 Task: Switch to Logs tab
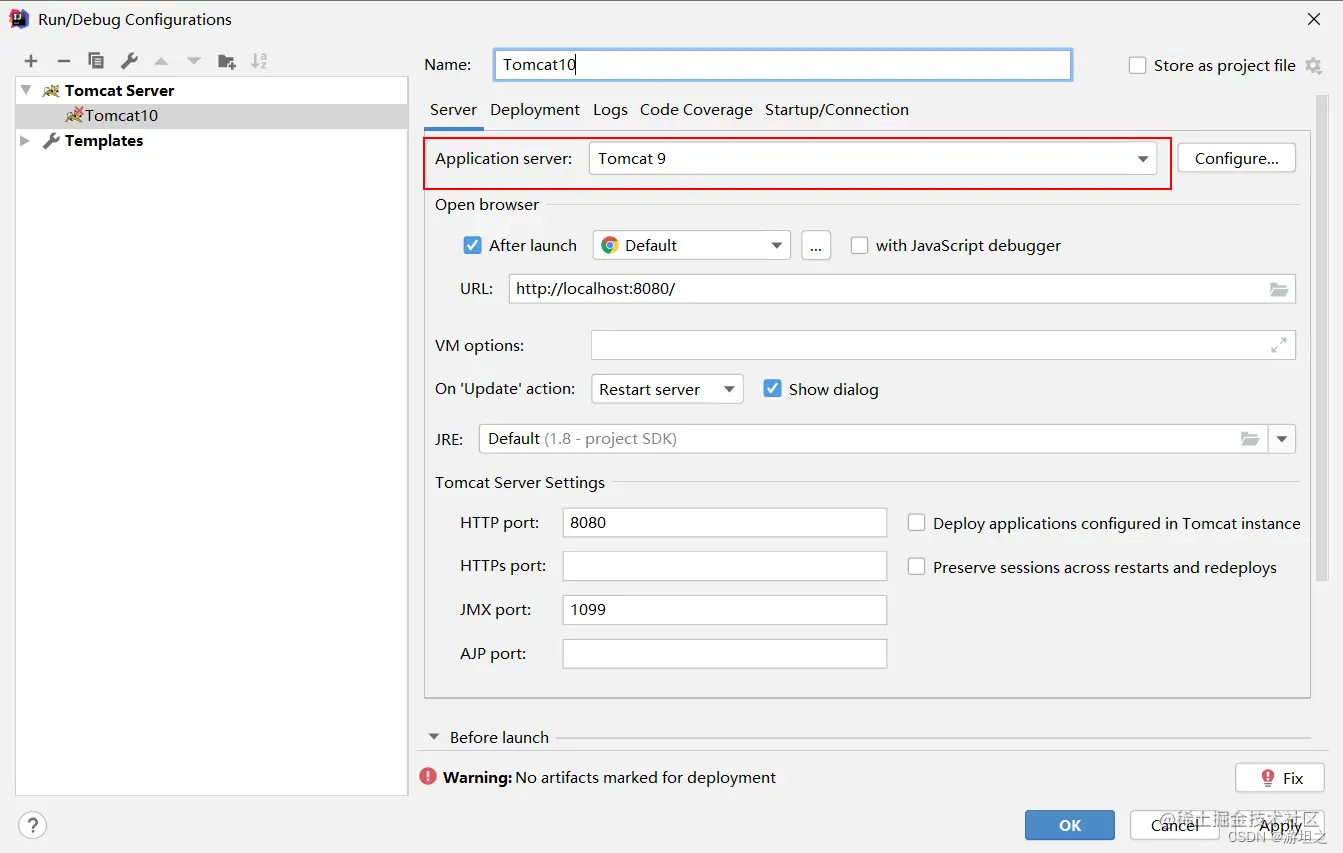point(610,110)
